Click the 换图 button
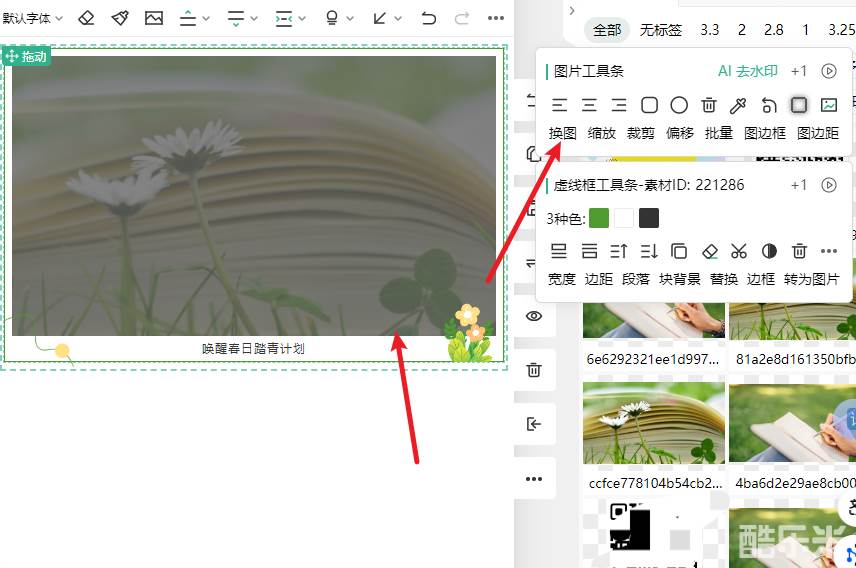 [x=562, y=132]
